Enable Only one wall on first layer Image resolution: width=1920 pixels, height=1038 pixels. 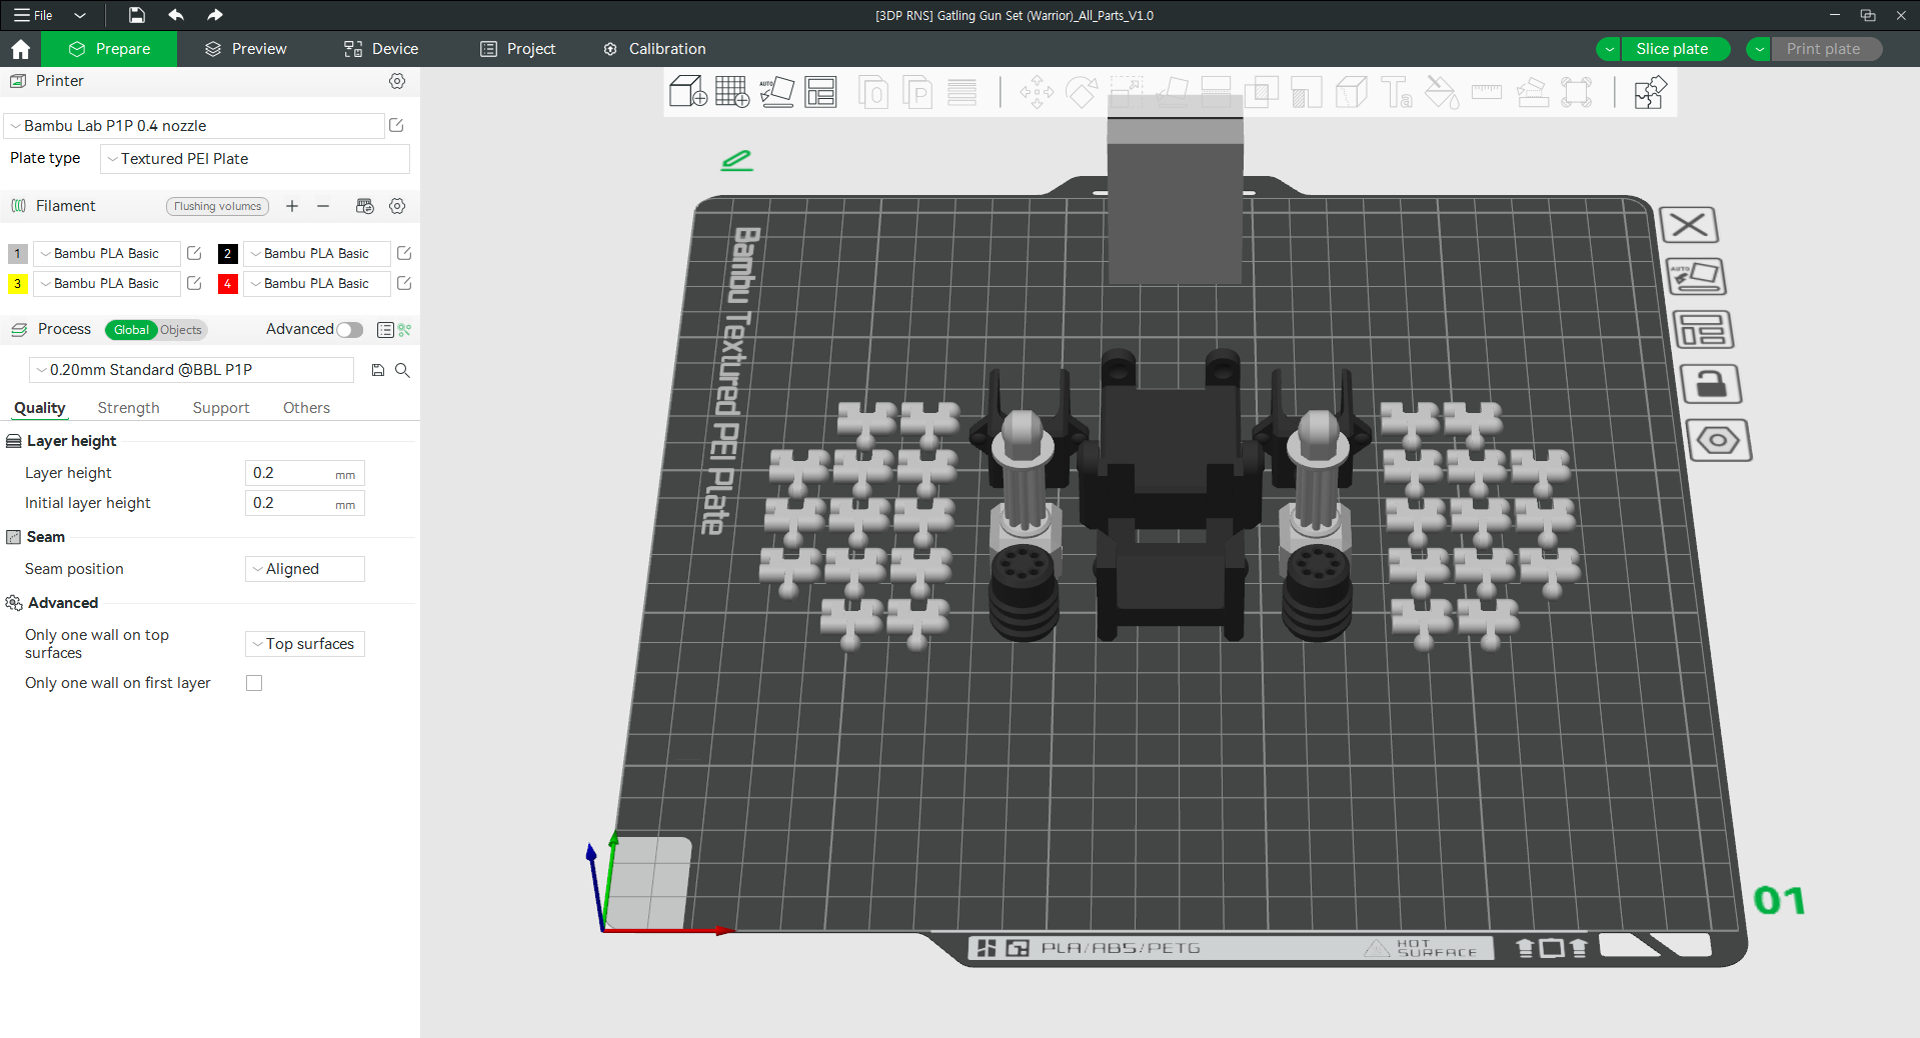click(254, 683)
